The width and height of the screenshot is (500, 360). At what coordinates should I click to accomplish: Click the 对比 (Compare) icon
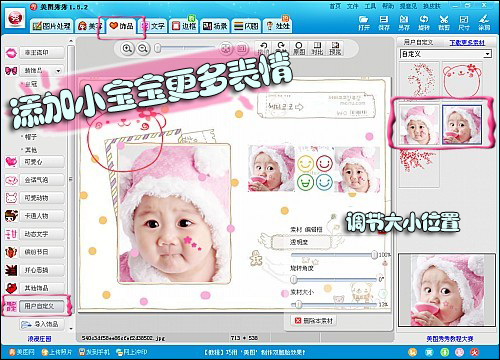pos(317,46)
